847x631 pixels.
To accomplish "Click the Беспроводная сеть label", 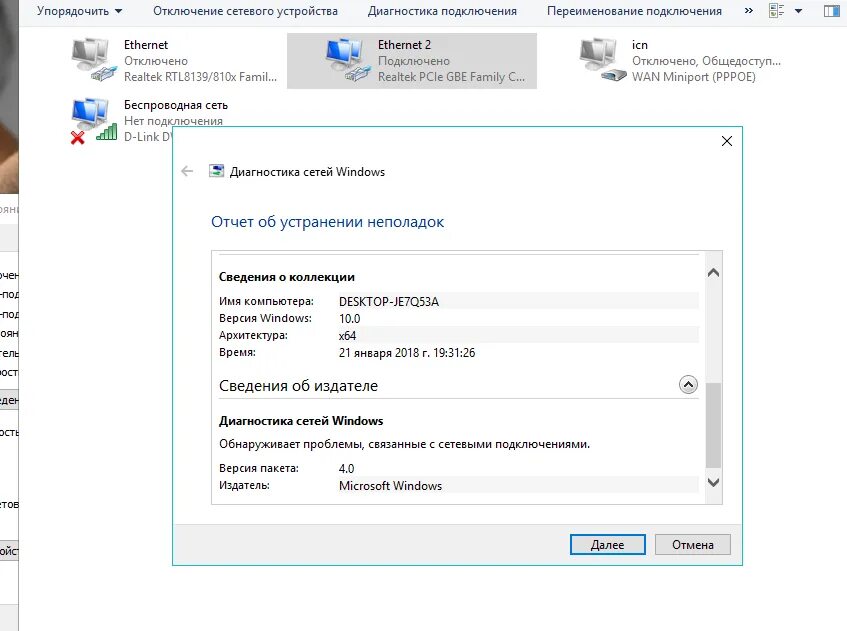I will tap(176, 105).
